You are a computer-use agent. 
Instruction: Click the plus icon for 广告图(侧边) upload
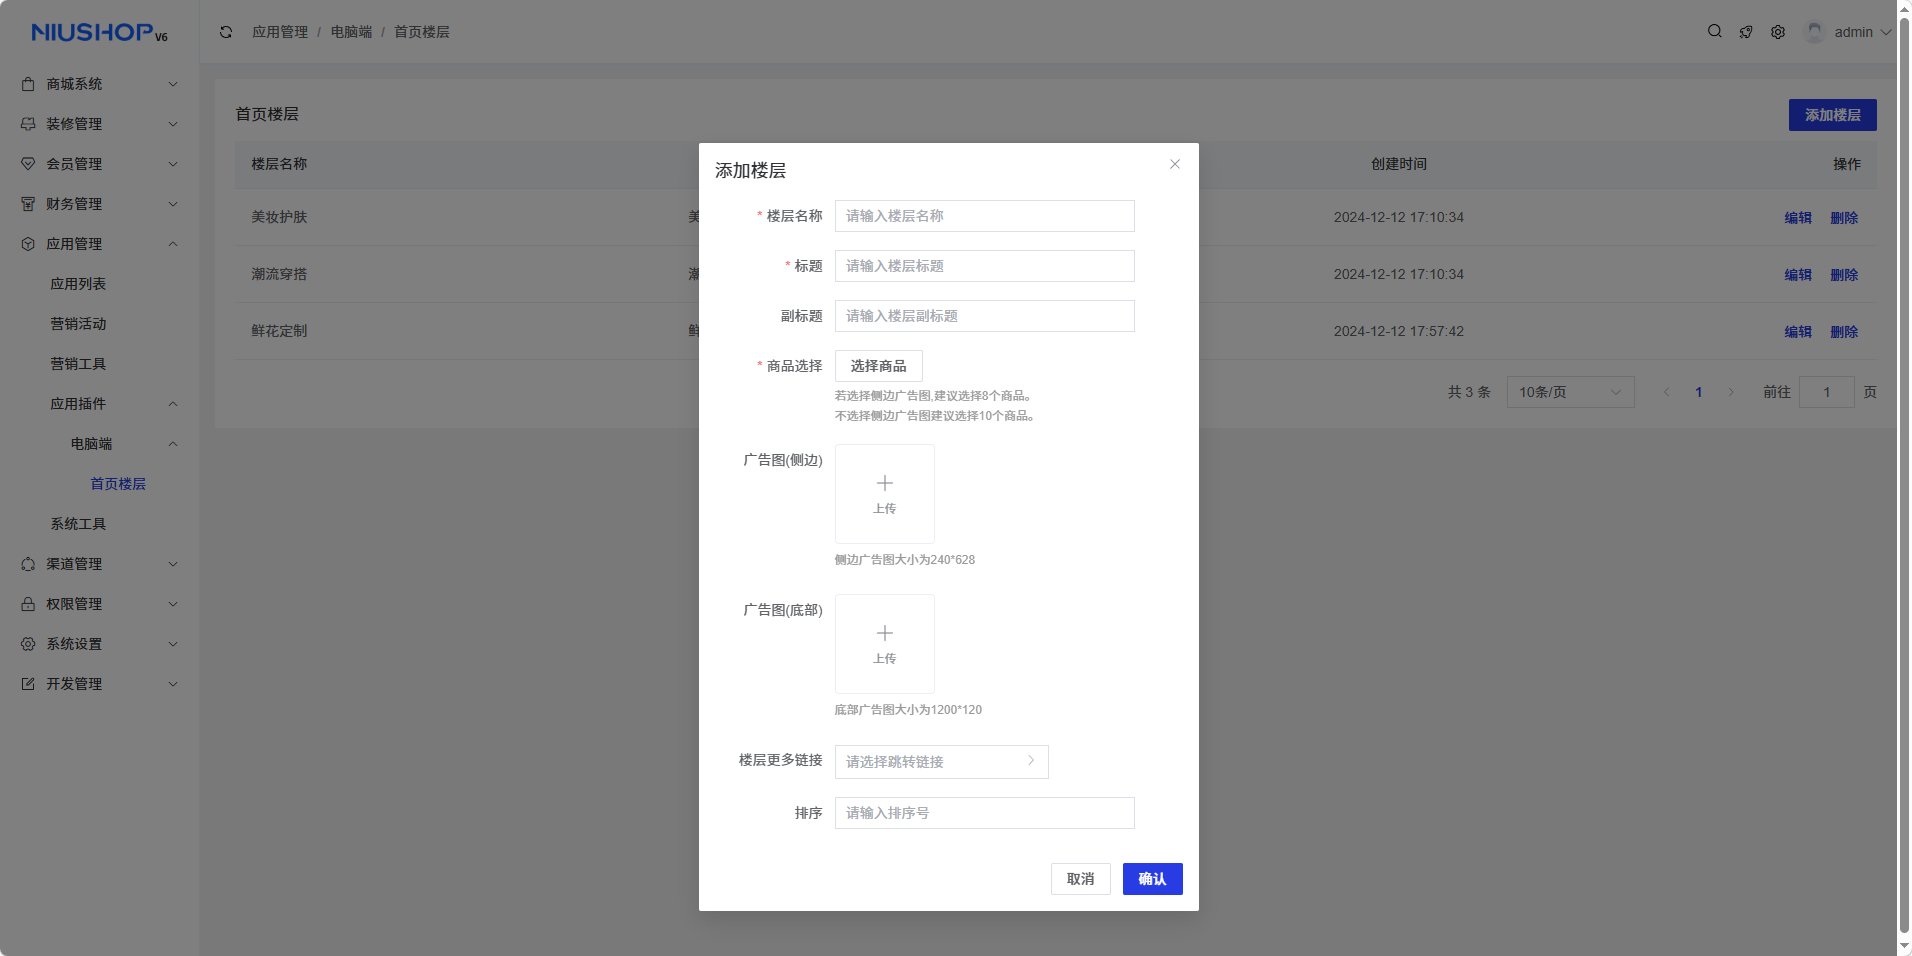(885, 483)
